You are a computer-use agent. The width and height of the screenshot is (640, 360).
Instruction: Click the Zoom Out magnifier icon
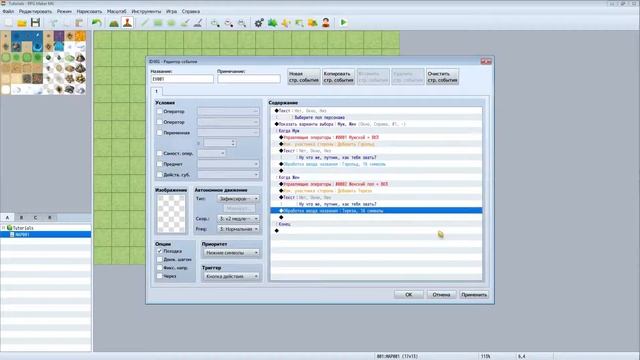point(229,23)
